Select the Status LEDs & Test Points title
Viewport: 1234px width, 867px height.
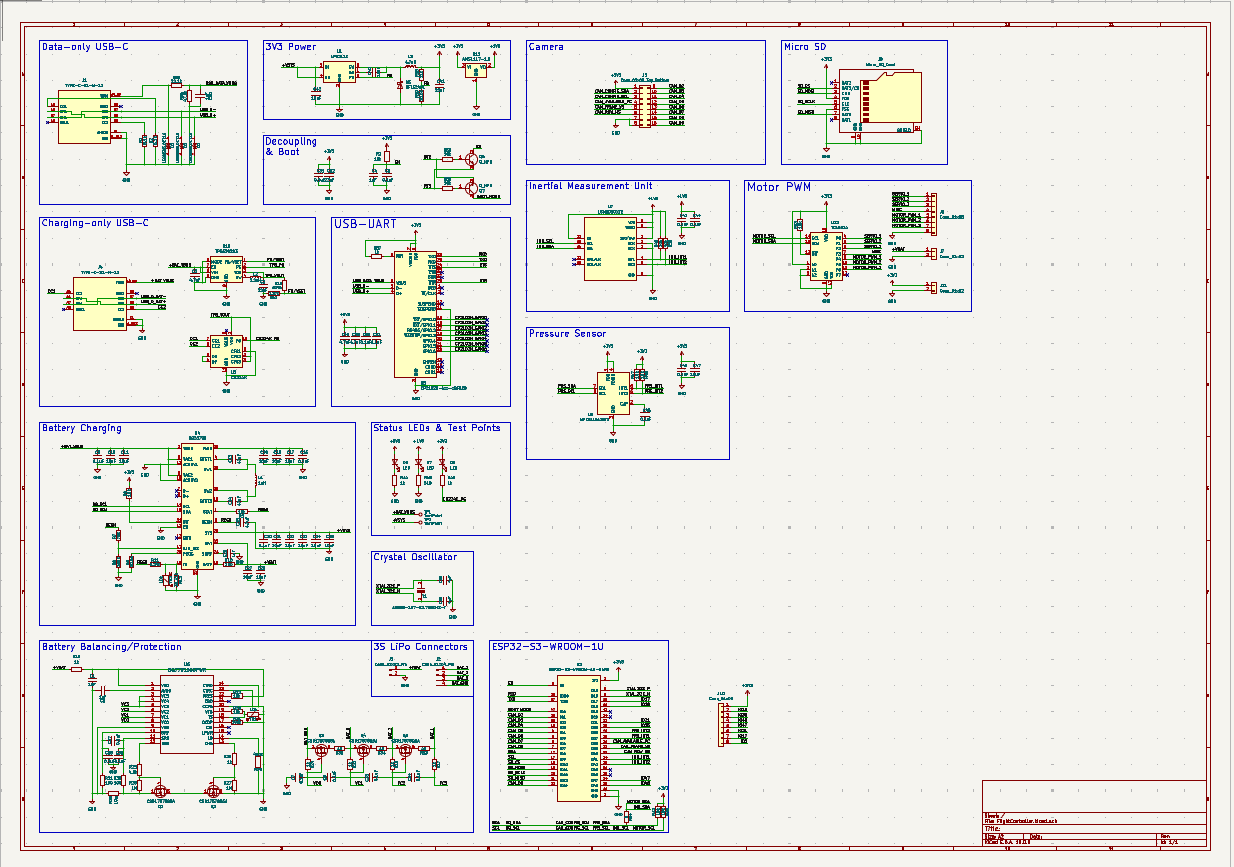436,428
